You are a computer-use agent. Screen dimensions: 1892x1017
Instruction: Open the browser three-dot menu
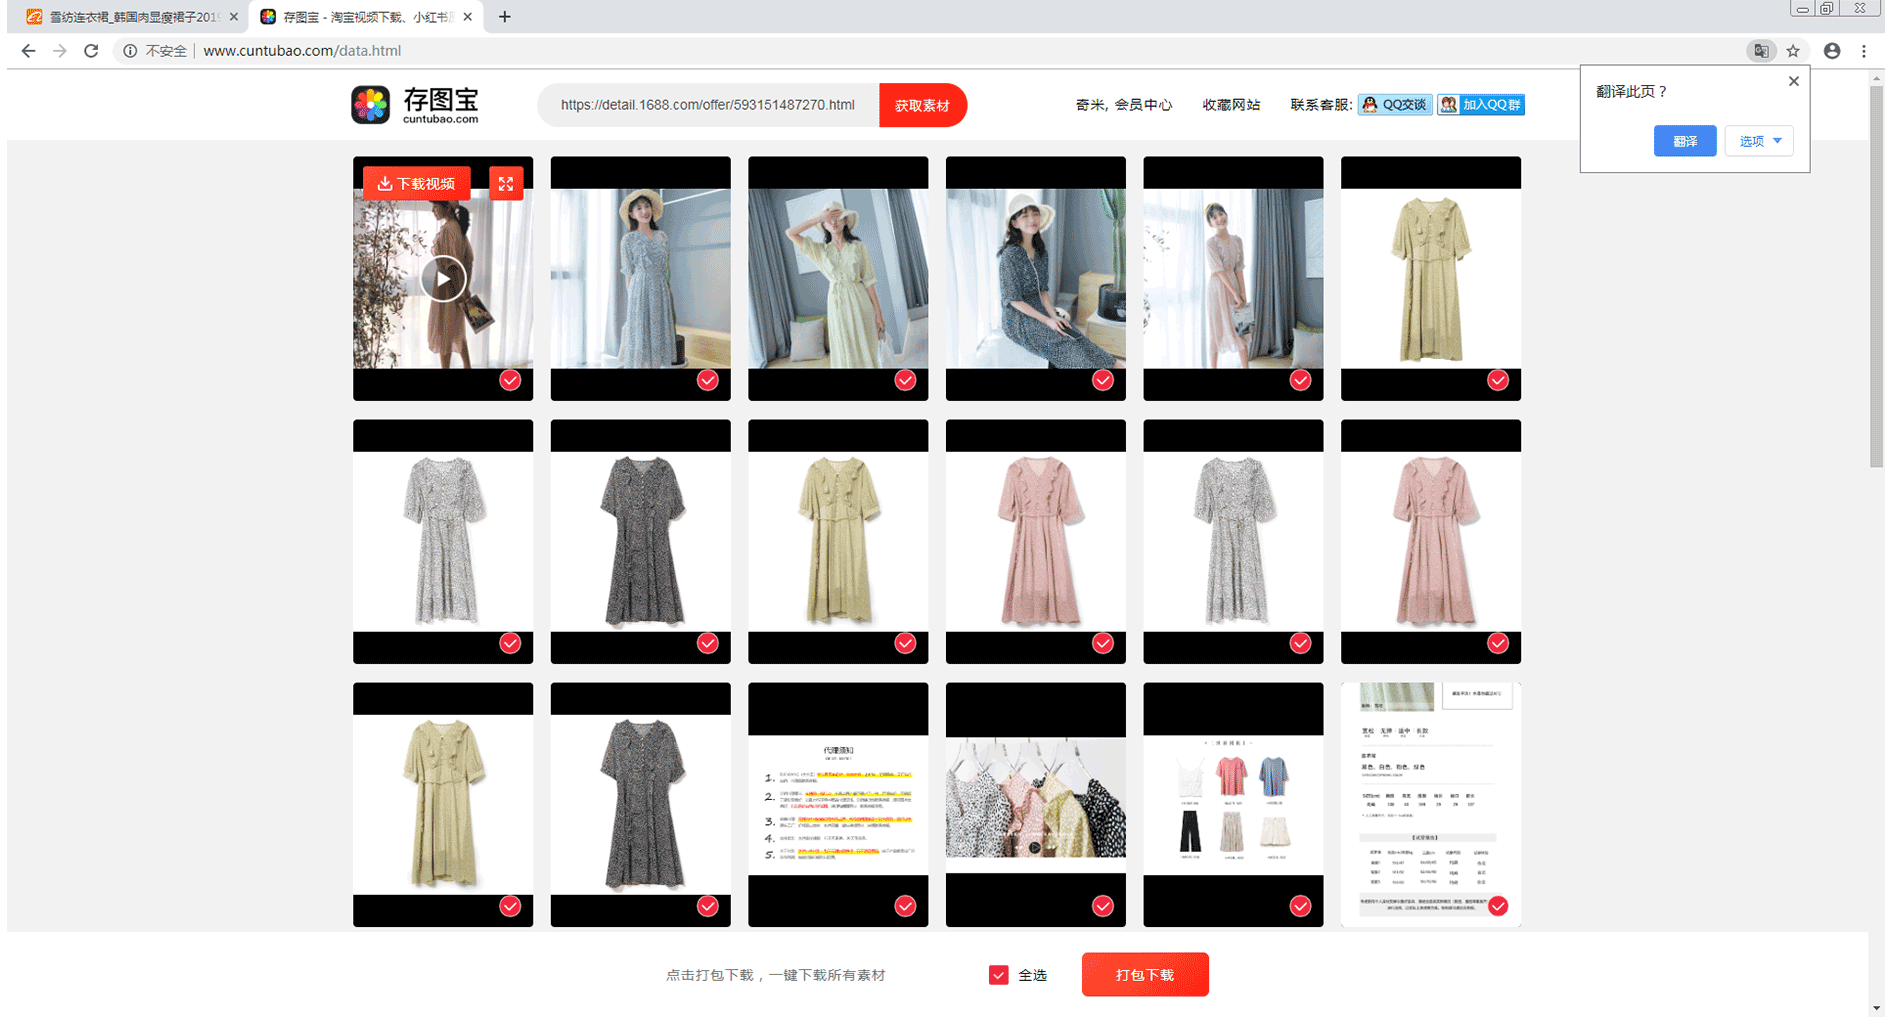(x=1864, y=51)
